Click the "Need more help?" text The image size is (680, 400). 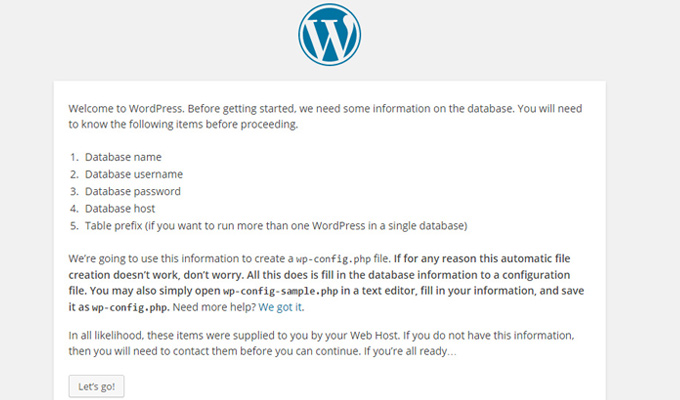pyautogui.click(x=215, y=307)
